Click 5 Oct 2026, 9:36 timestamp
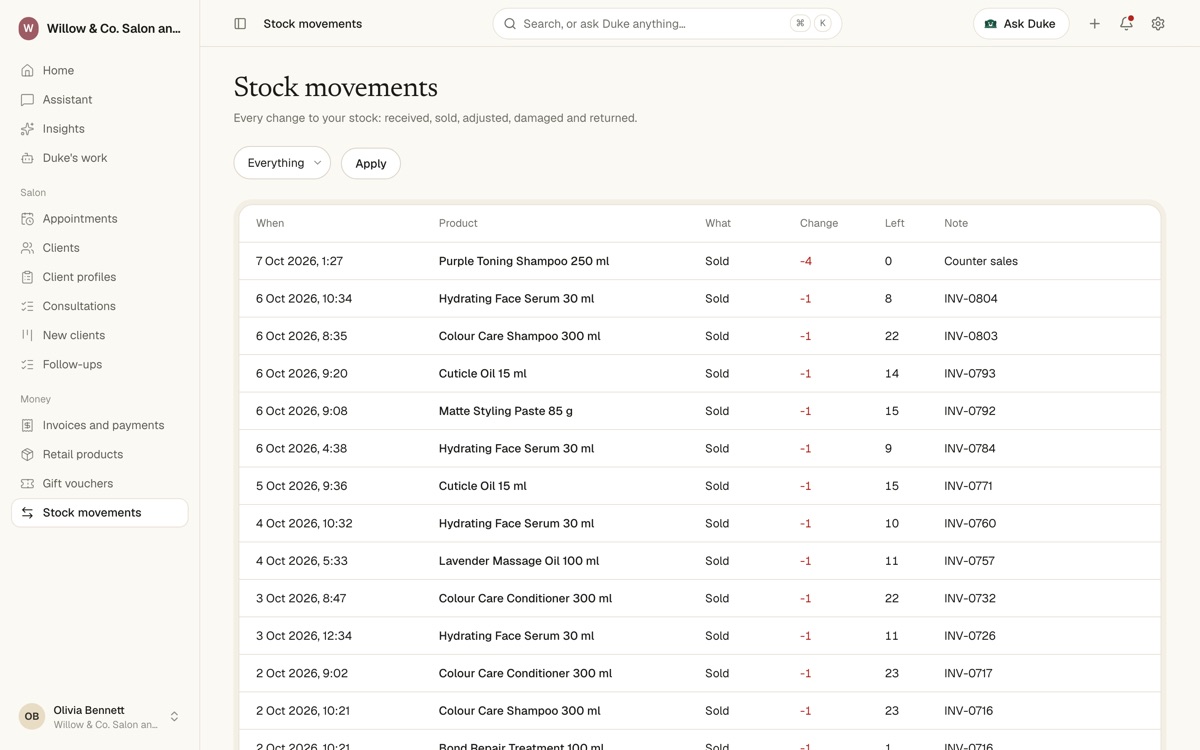This screenshot has width=1200, height=750. [302, 486]
